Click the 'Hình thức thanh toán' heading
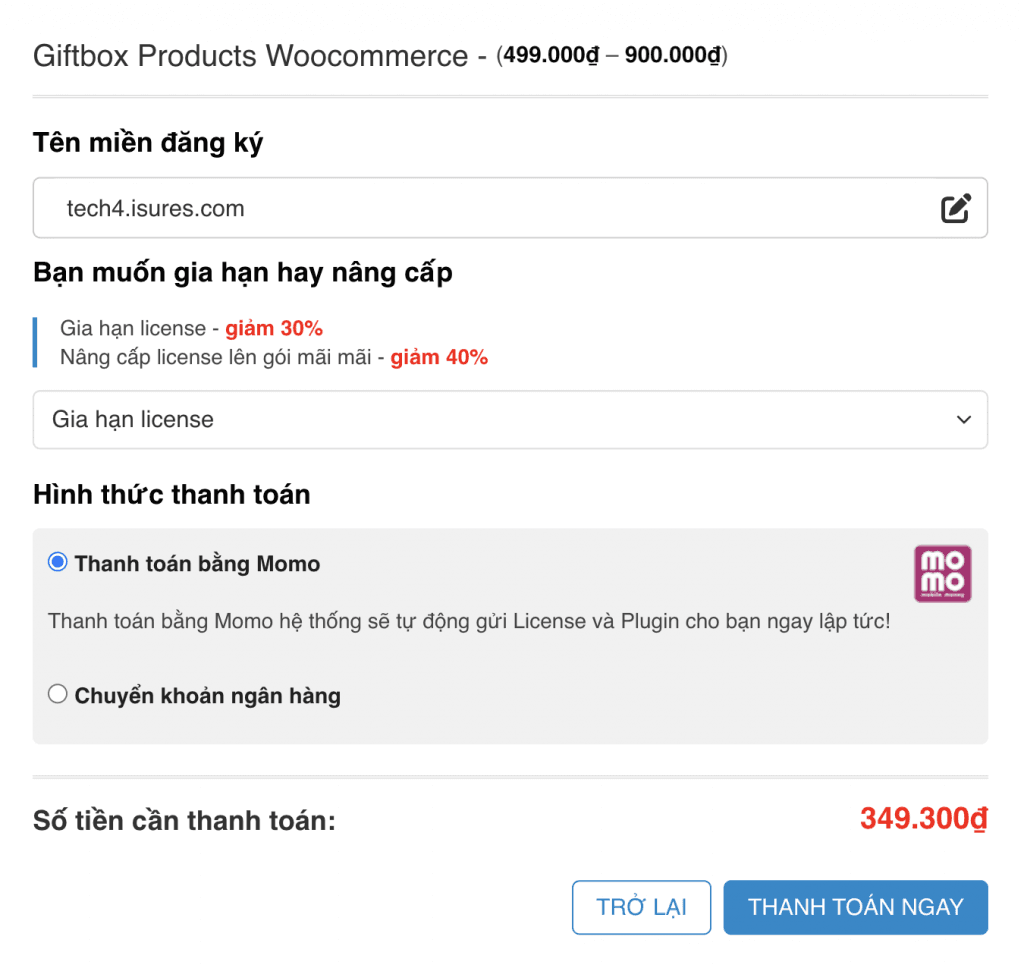 coord(171,494)
